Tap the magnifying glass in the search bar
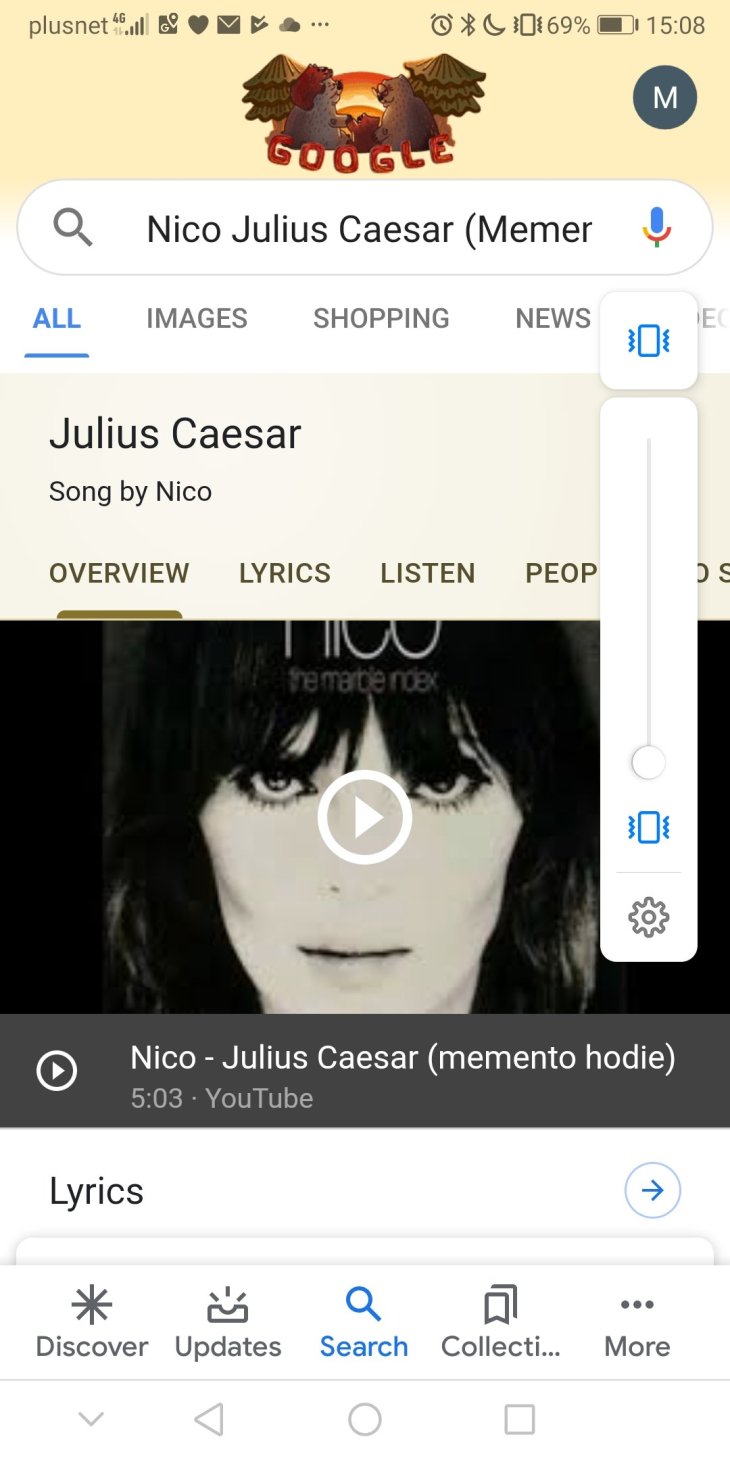The image size is (730, 1460). click(73, 228)
